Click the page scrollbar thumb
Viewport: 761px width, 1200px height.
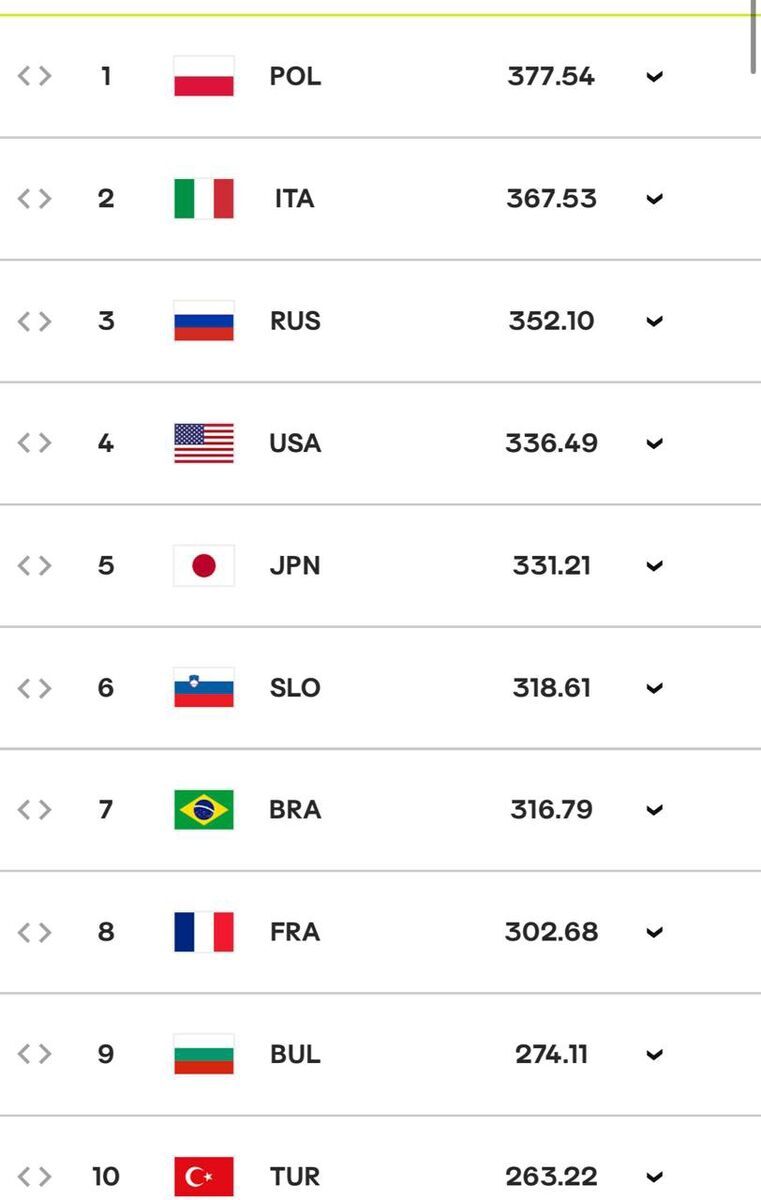click(756, 35)
